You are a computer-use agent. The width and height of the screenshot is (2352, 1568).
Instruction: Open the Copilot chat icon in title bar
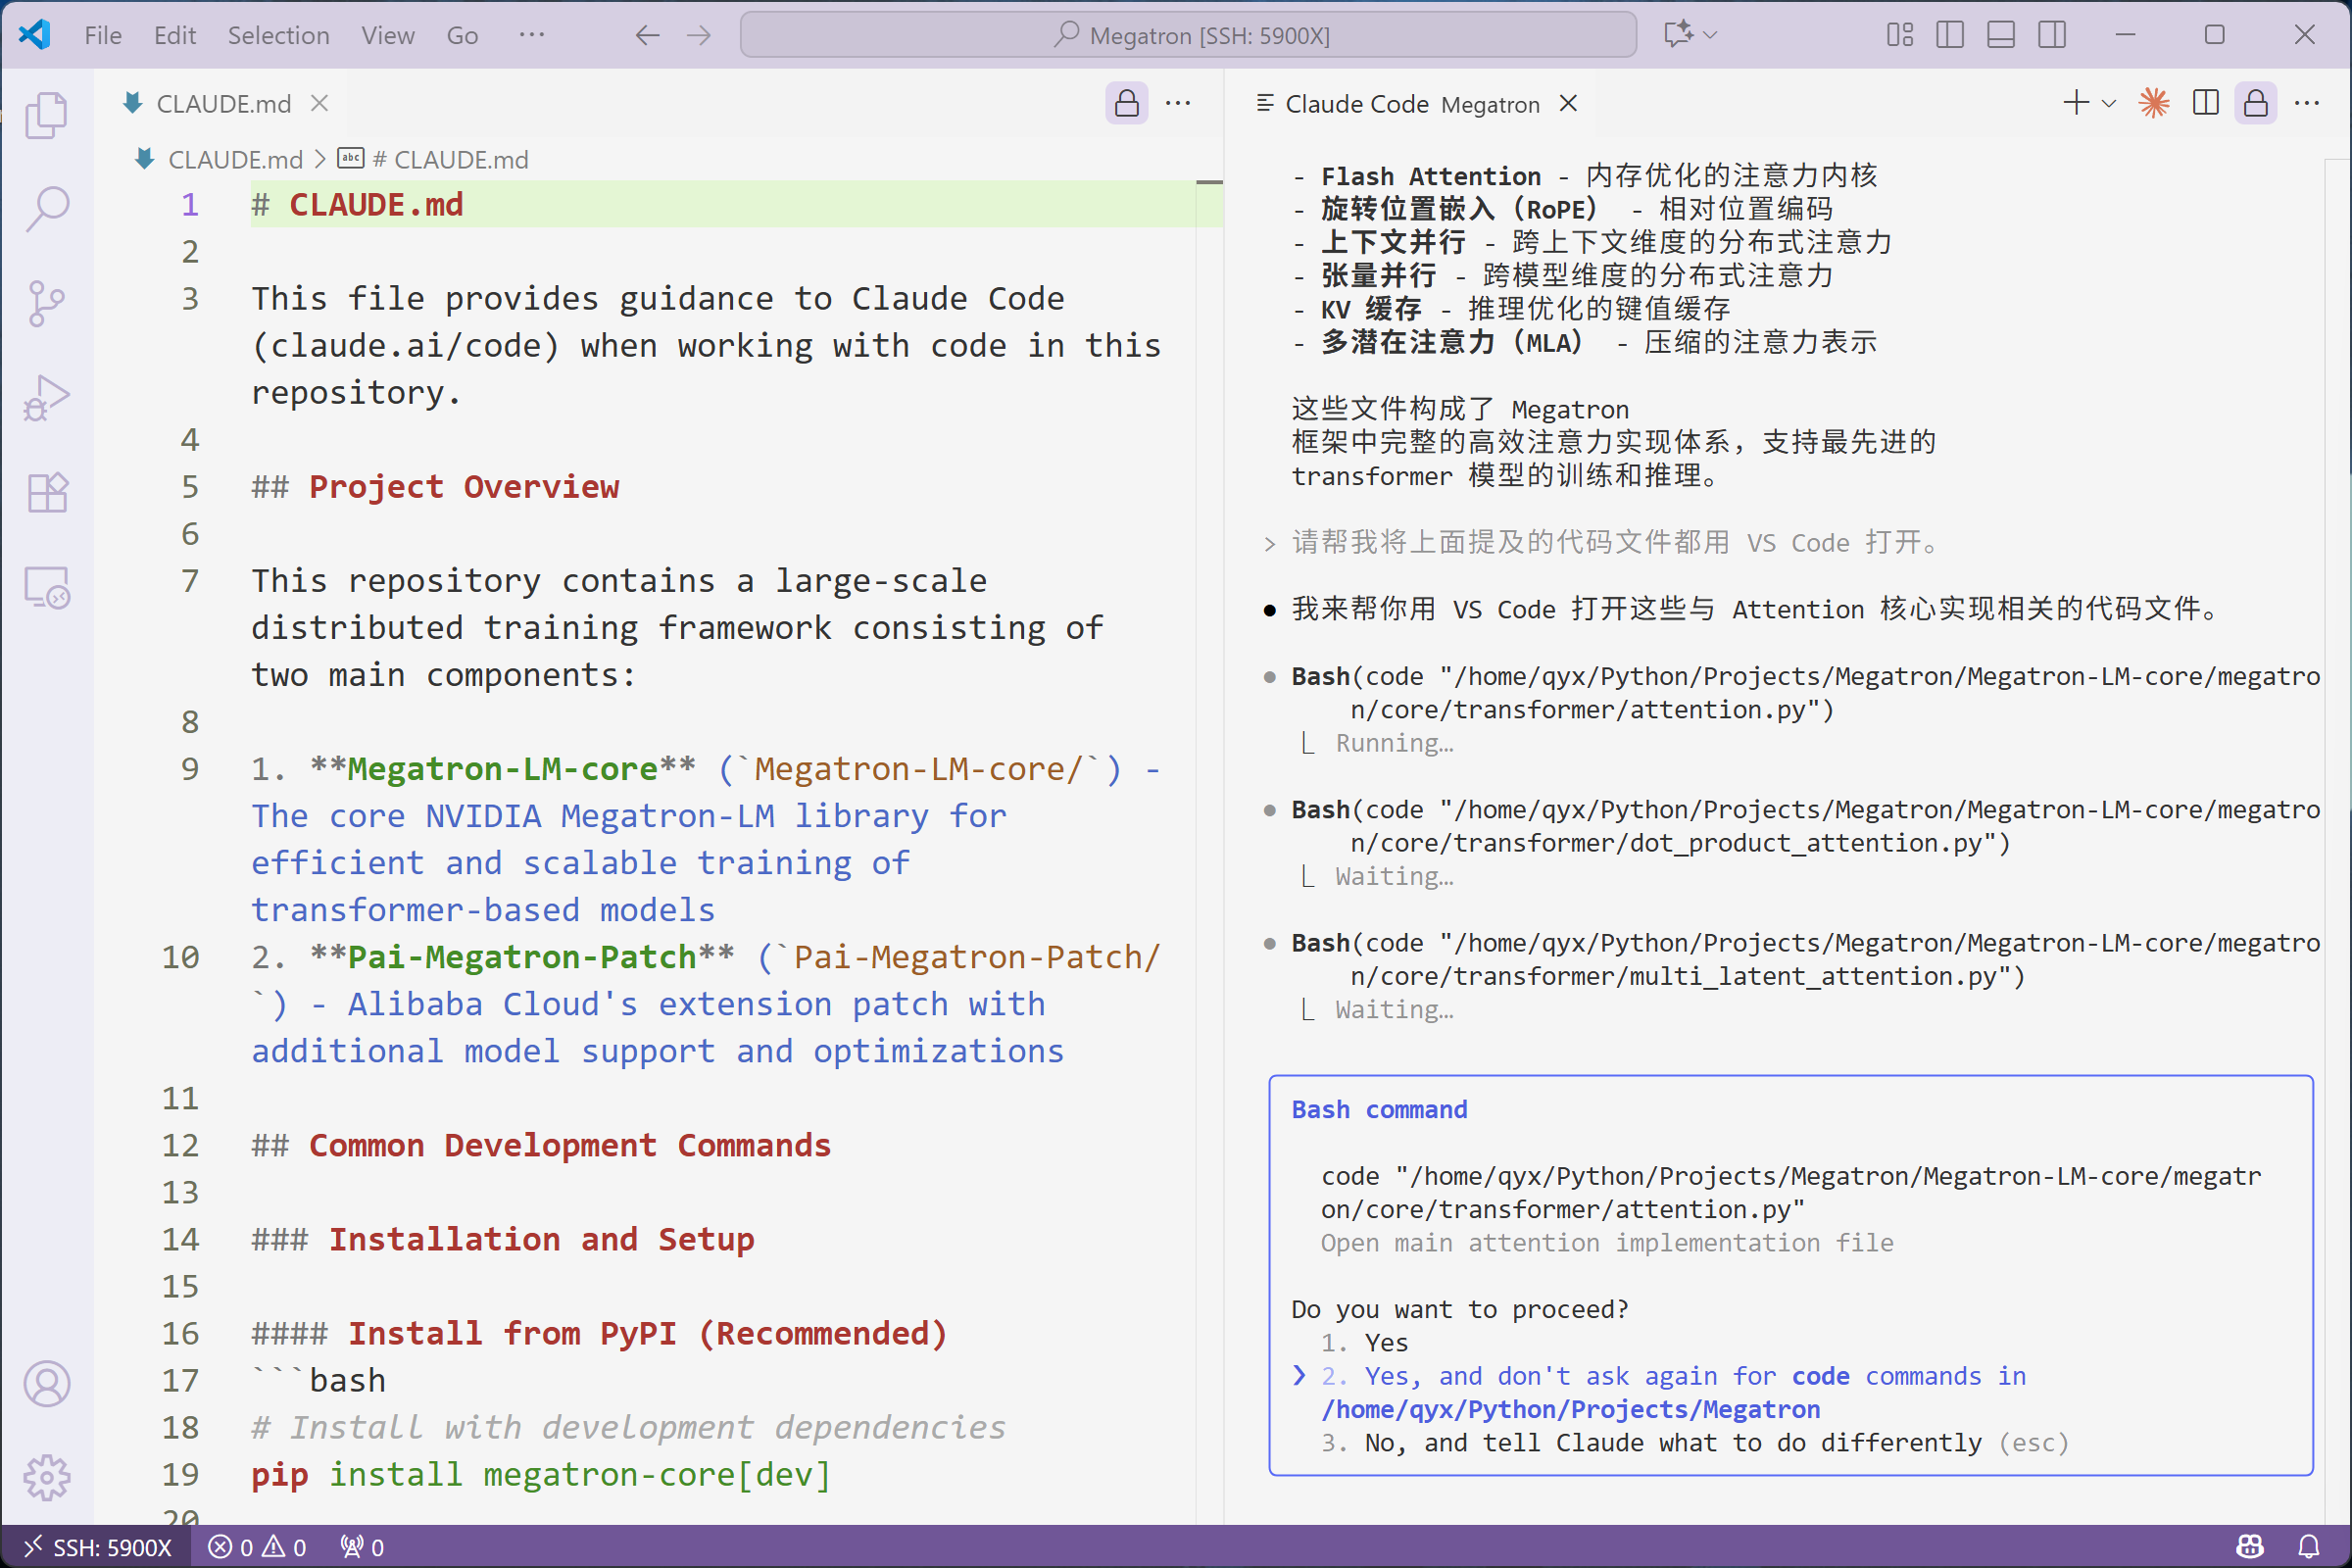1677,35
